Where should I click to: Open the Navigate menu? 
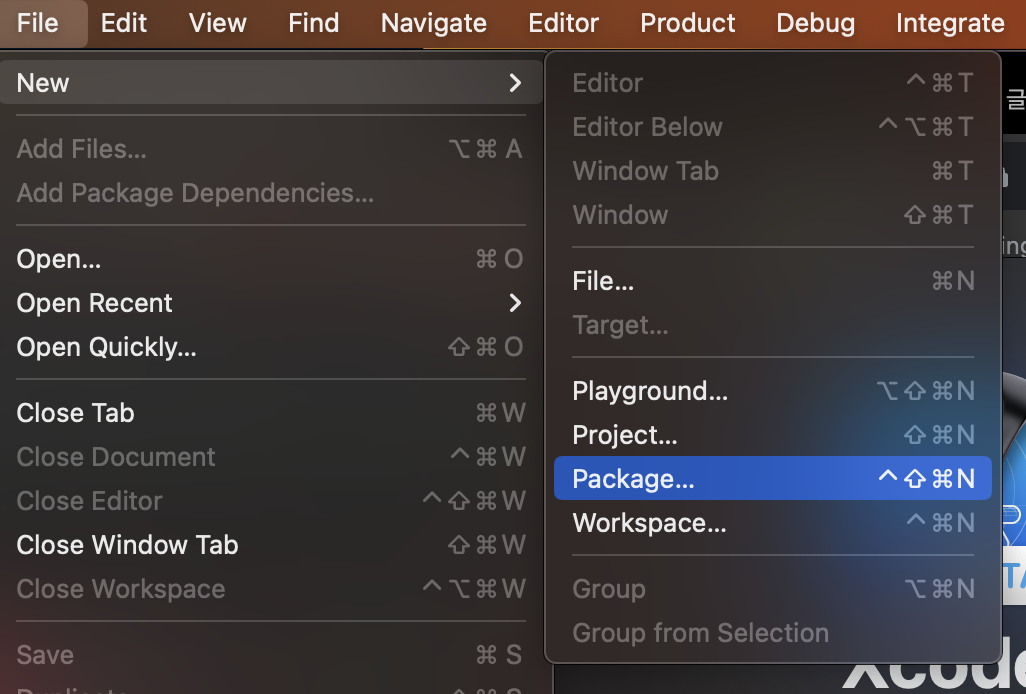pyautogui.click(x=434, y=23)
